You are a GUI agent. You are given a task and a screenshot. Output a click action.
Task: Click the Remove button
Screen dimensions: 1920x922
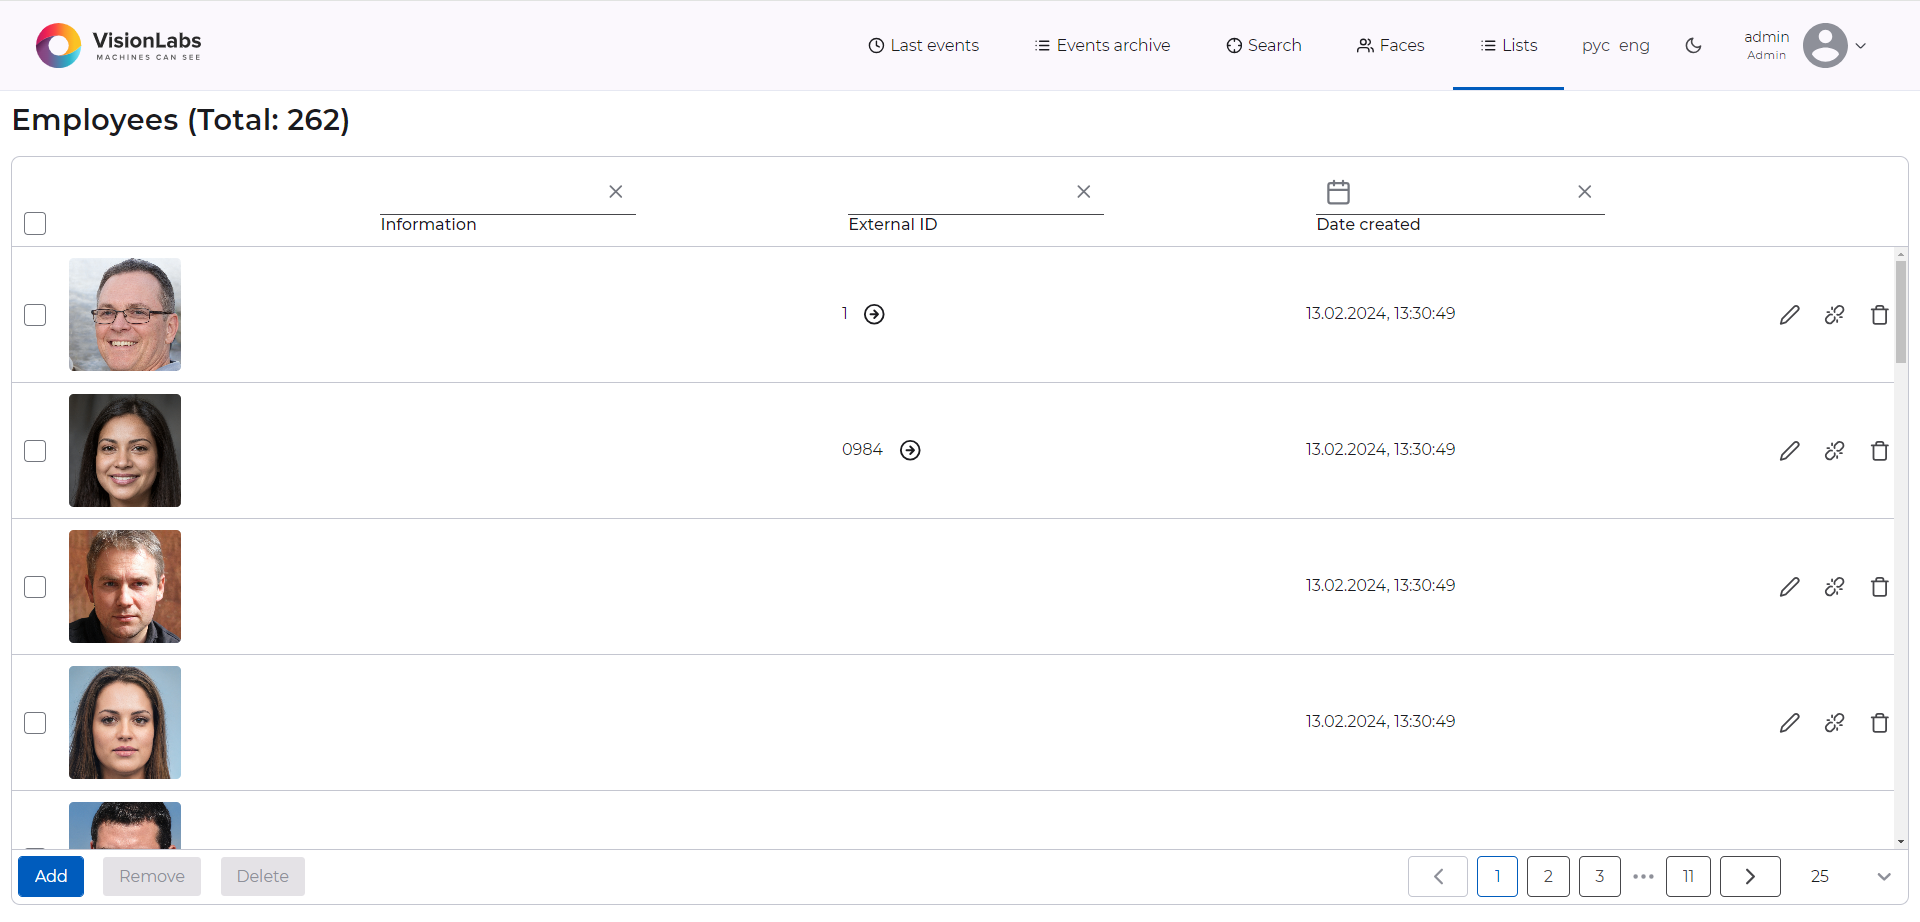[152, 876]
